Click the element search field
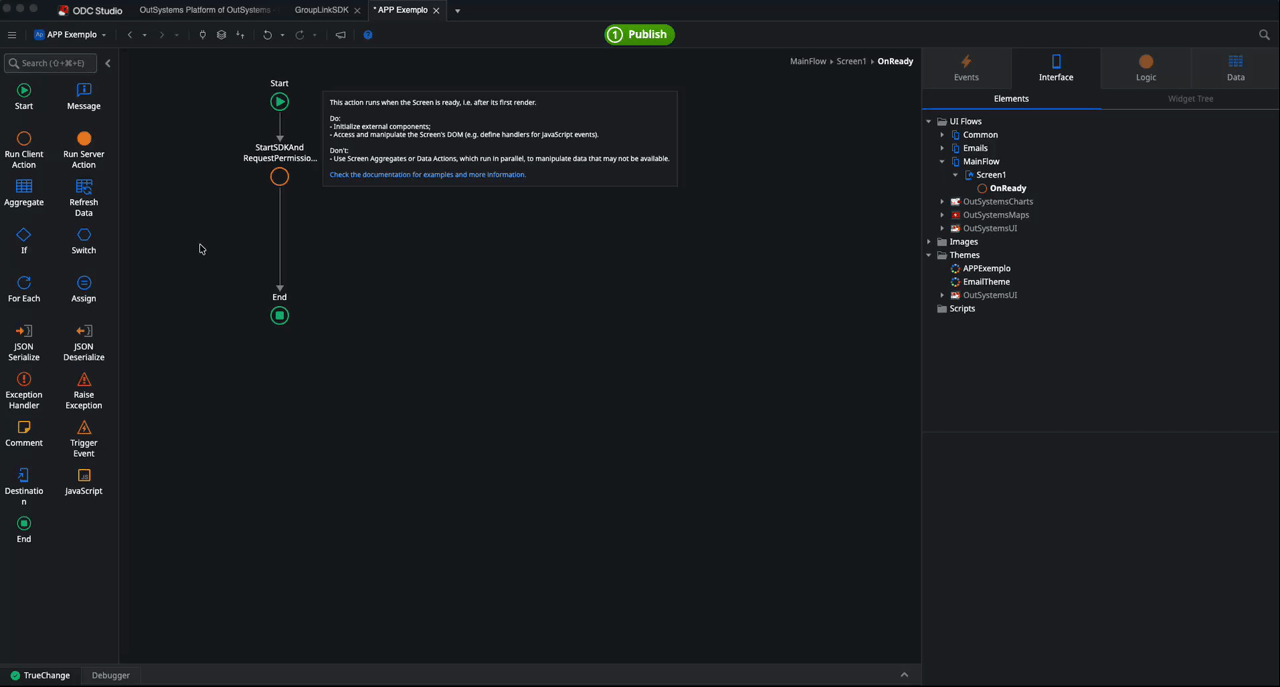 coord(52,62)
